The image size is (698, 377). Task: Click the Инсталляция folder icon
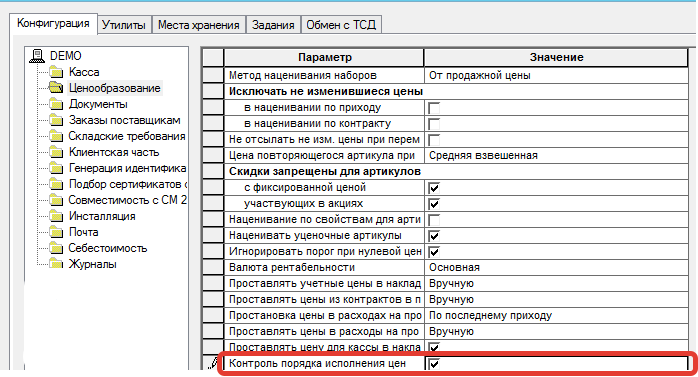click(56, 216)
